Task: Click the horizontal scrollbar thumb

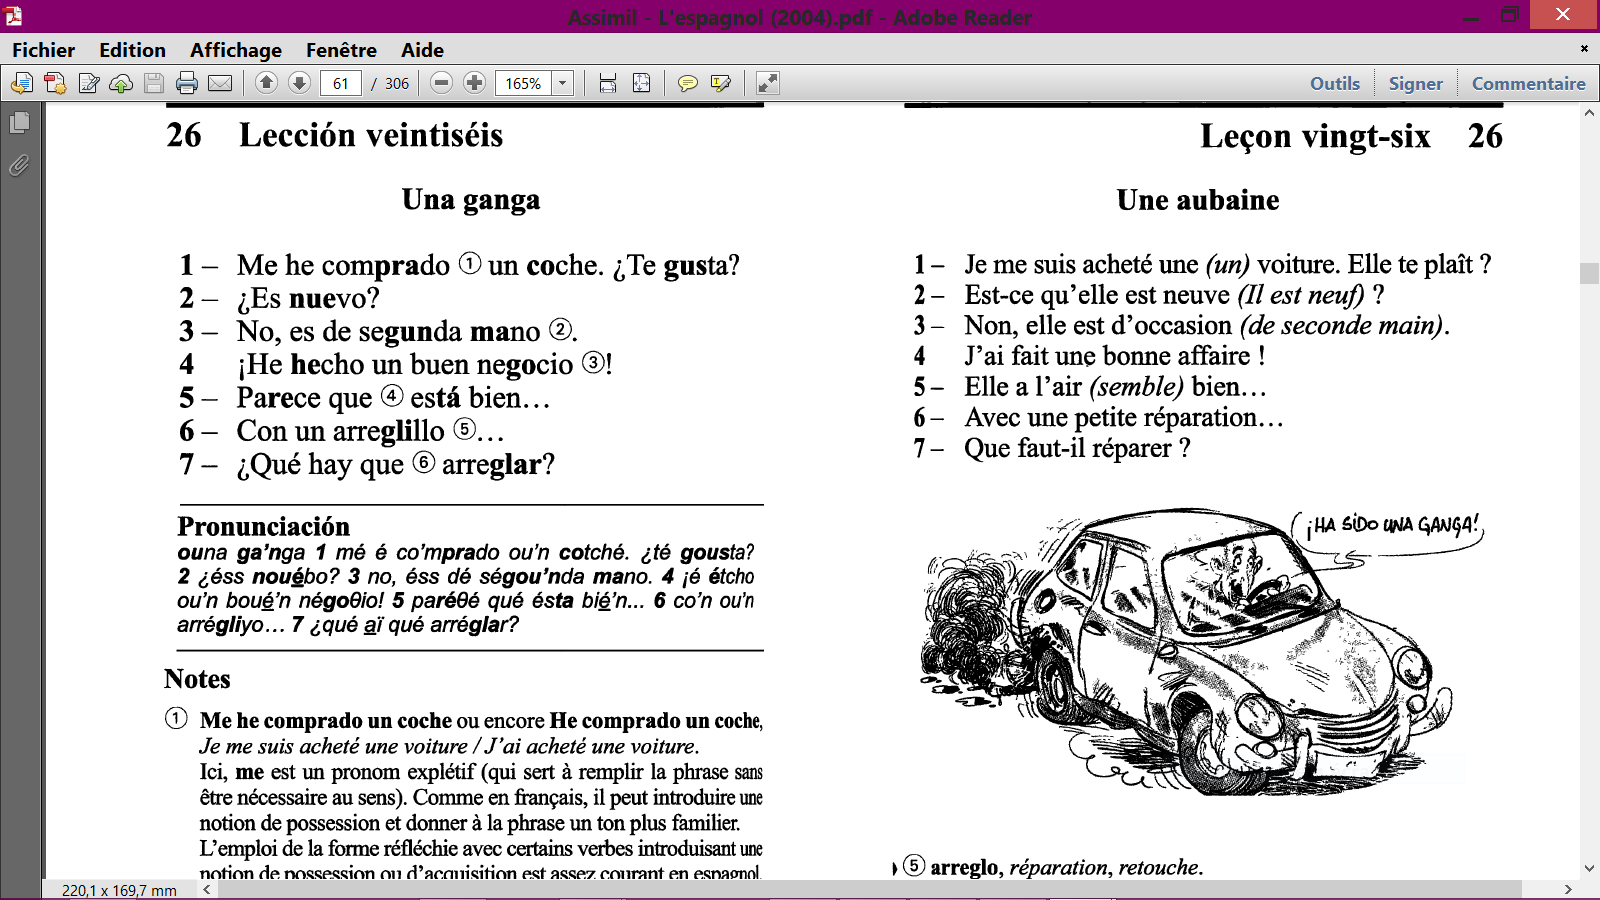Action: tap(868, 889)
